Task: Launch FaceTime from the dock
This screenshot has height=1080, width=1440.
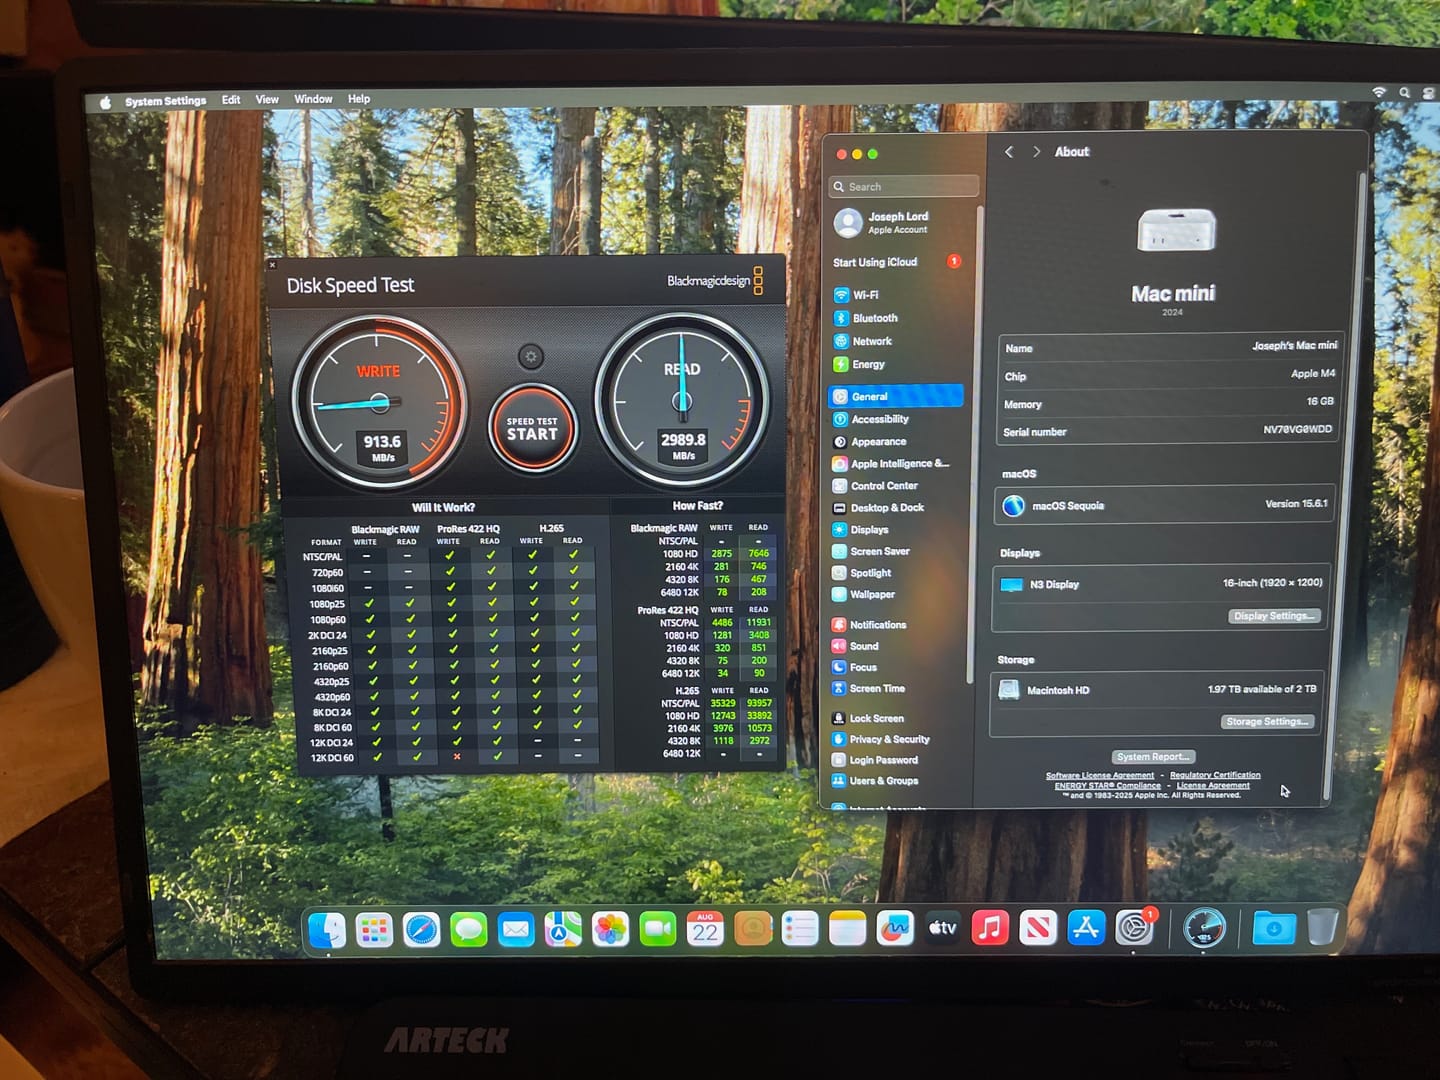Action: point(658,930)
